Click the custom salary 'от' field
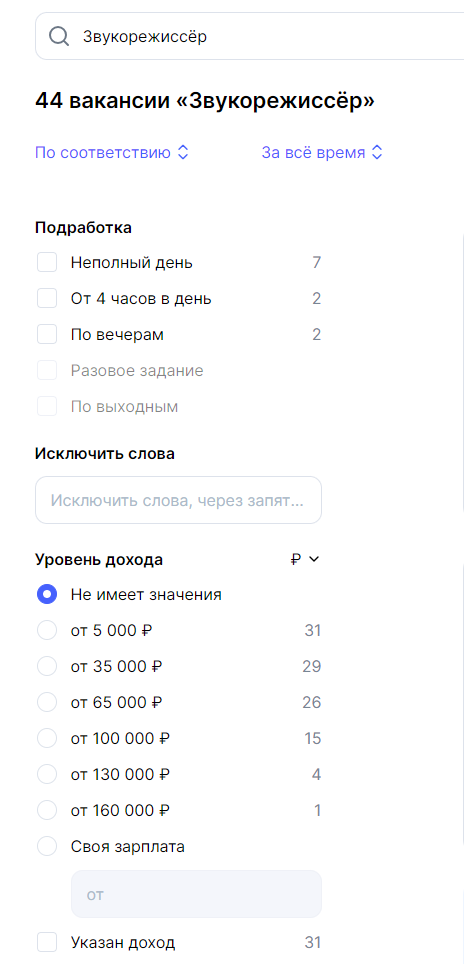 197,894
